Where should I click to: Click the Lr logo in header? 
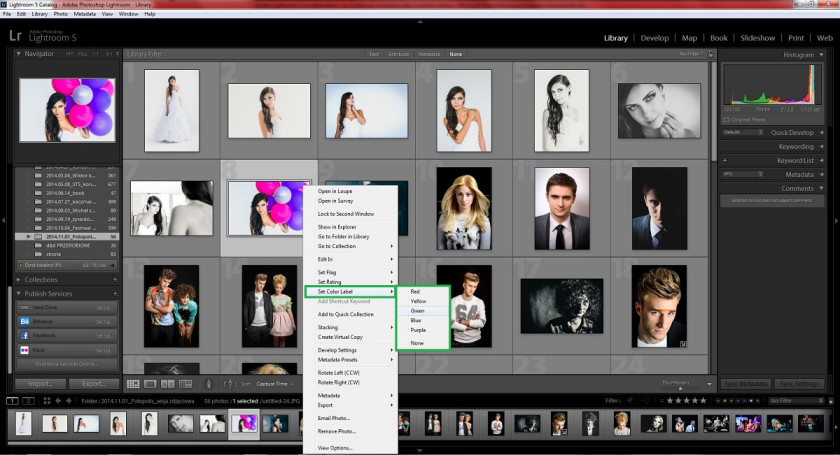(x=15, y=36)
